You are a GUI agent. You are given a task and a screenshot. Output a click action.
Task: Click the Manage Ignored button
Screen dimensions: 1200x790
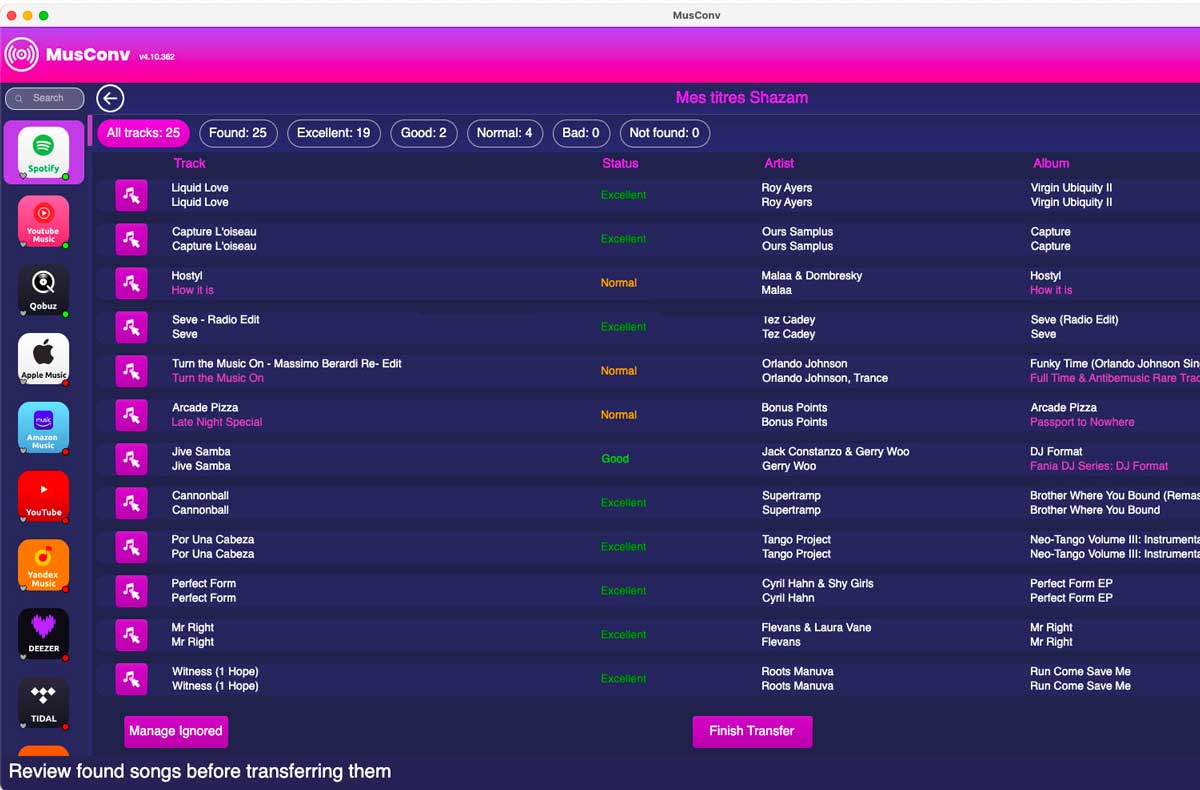[x=176, y=731]
